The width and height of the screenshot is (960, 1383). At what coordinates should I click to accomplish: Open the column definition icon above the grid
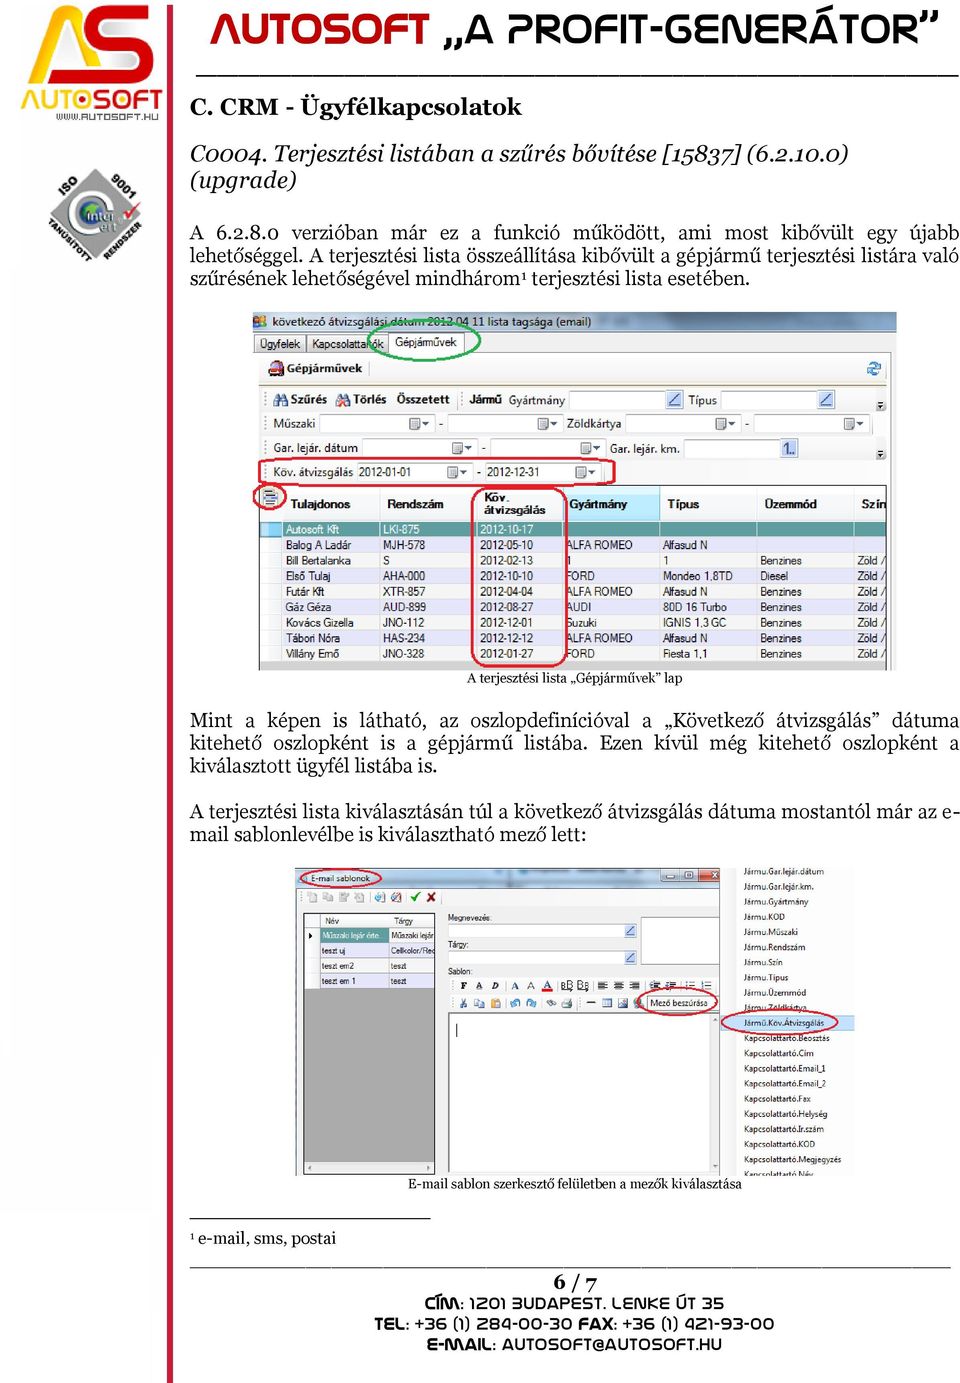coord(269,496)
